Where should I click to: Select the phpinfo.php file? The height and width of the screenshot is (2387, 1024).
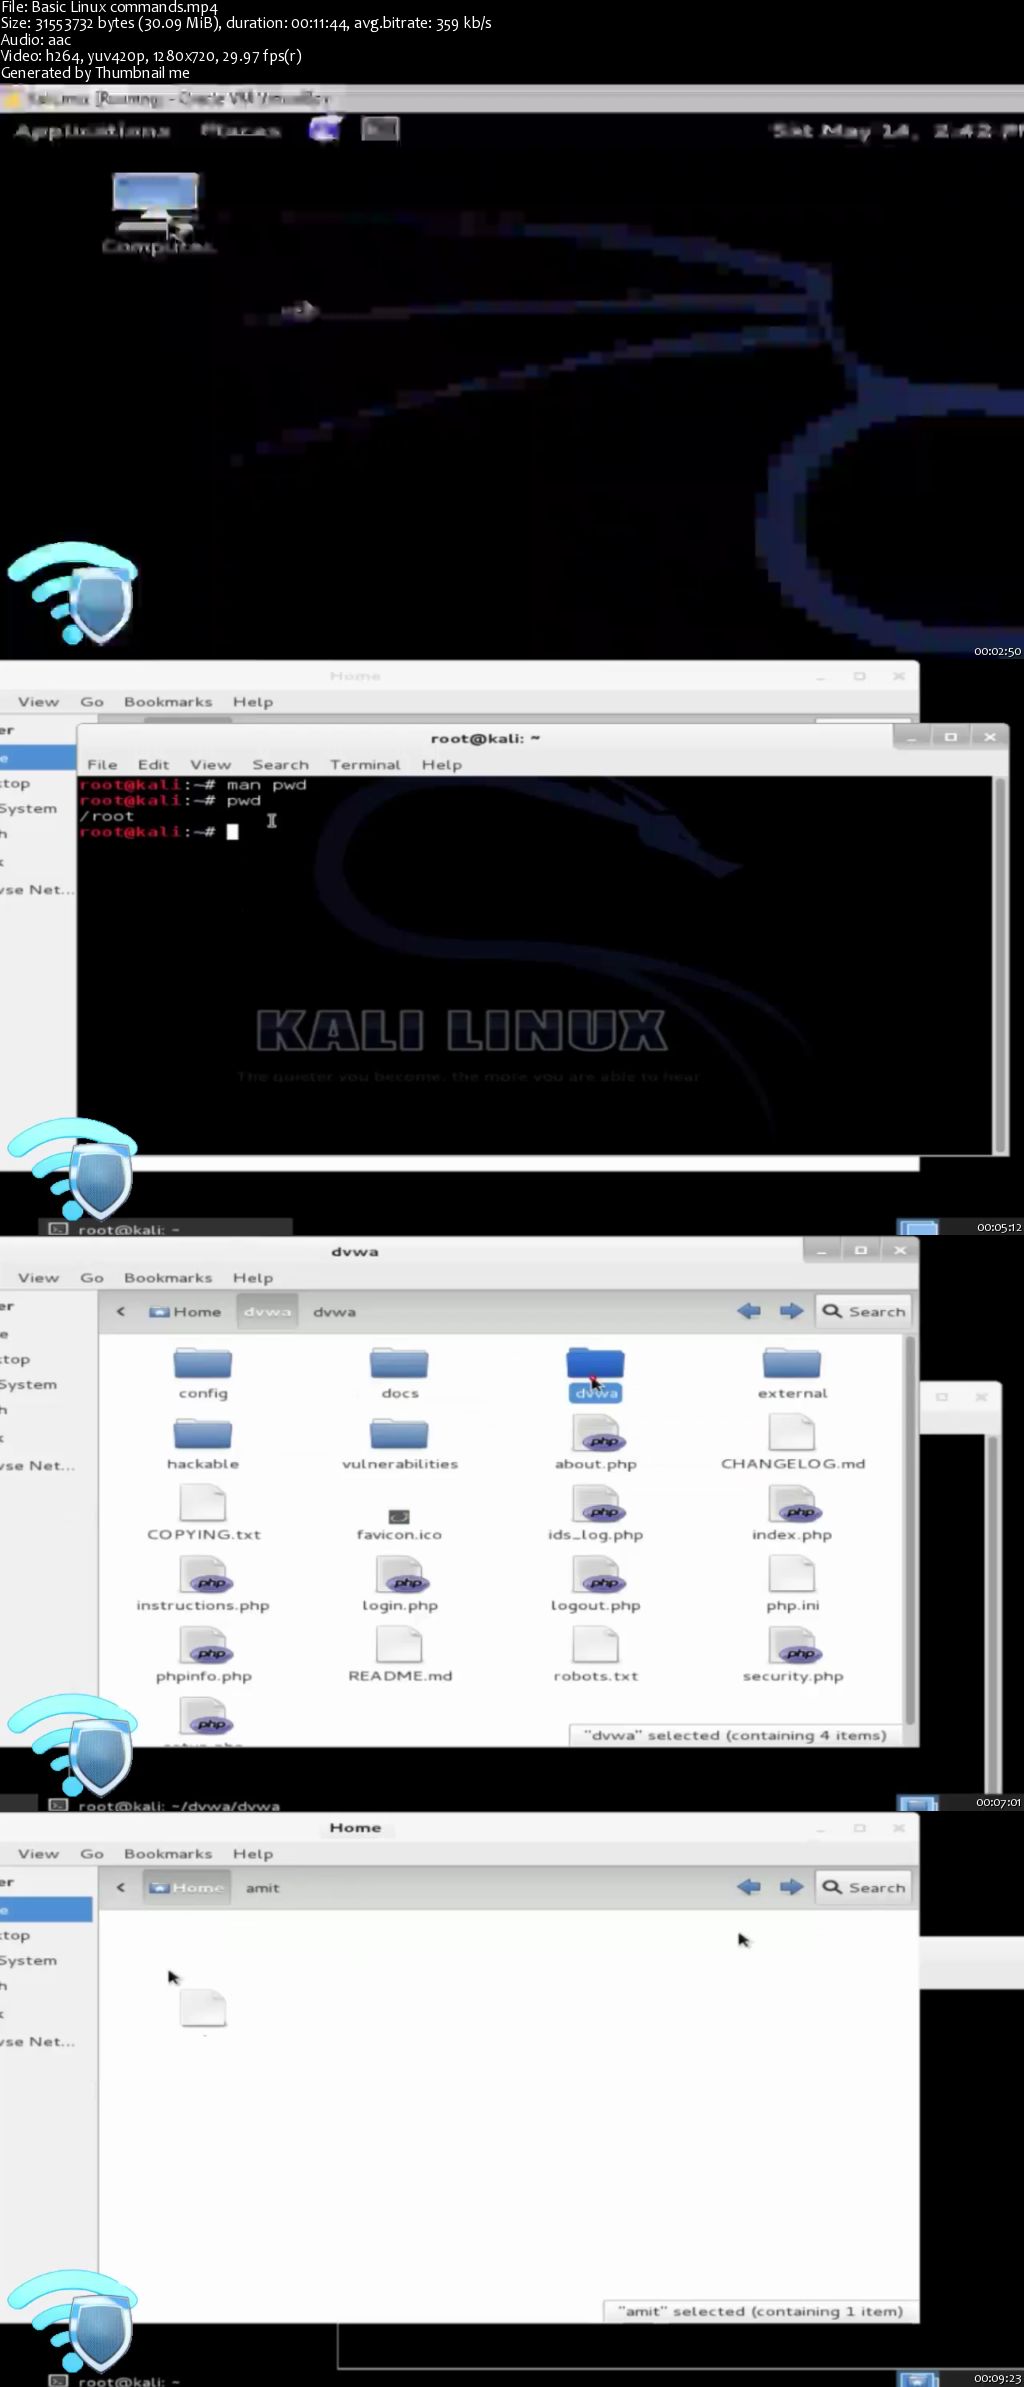(203, 1655)
